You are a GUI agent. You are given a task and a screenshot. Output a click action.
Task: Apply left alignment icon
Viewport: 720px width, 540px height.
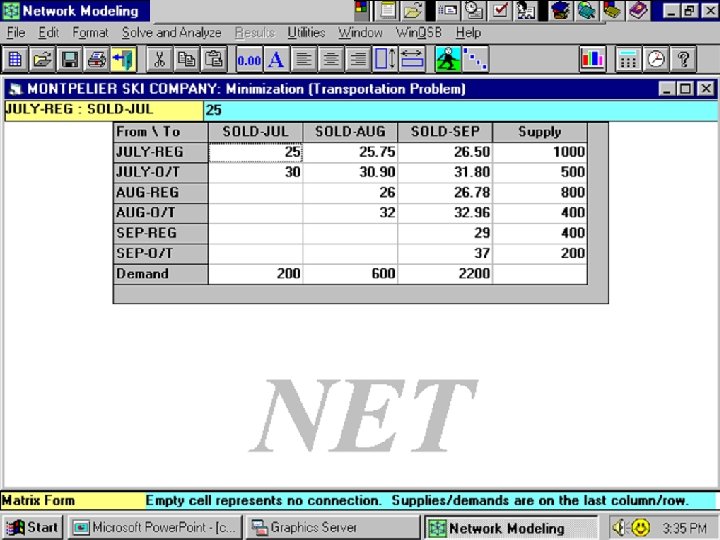coord(303,59)
